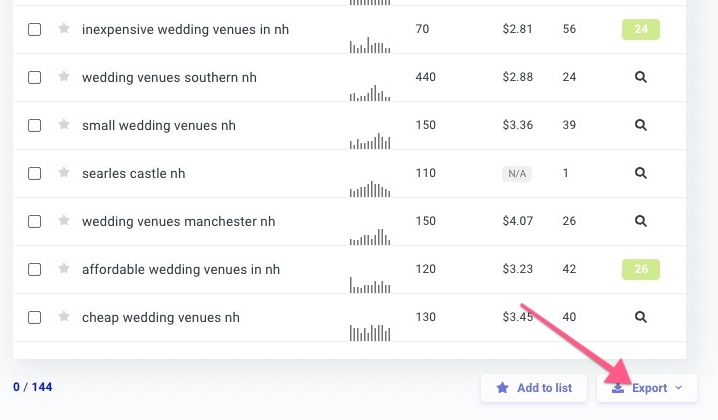Open the Export dropdown menu
Viewport: 718px width, 420px height.
[x=647, y=388]
